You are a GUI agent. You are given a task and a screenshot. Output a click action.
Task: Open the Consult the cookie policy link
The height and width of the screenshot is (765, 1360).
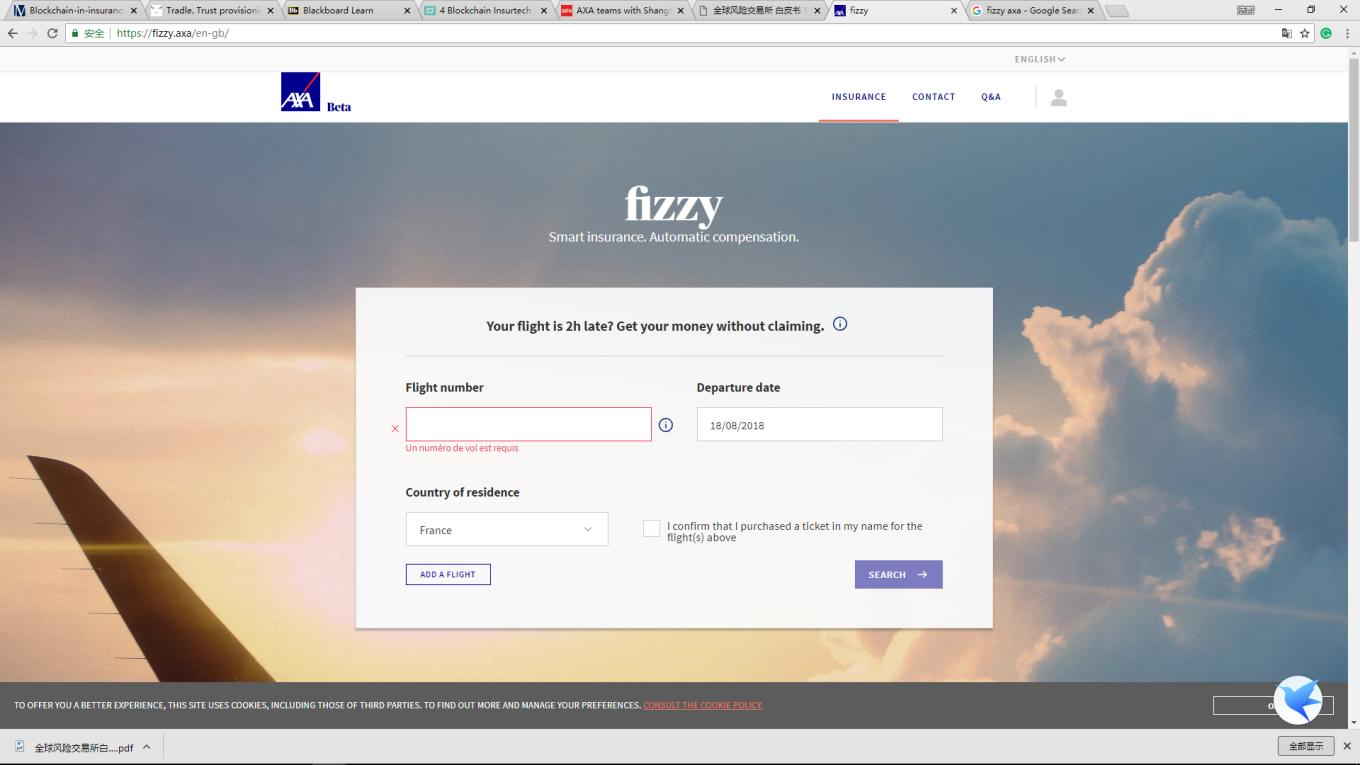coord(703,705)
